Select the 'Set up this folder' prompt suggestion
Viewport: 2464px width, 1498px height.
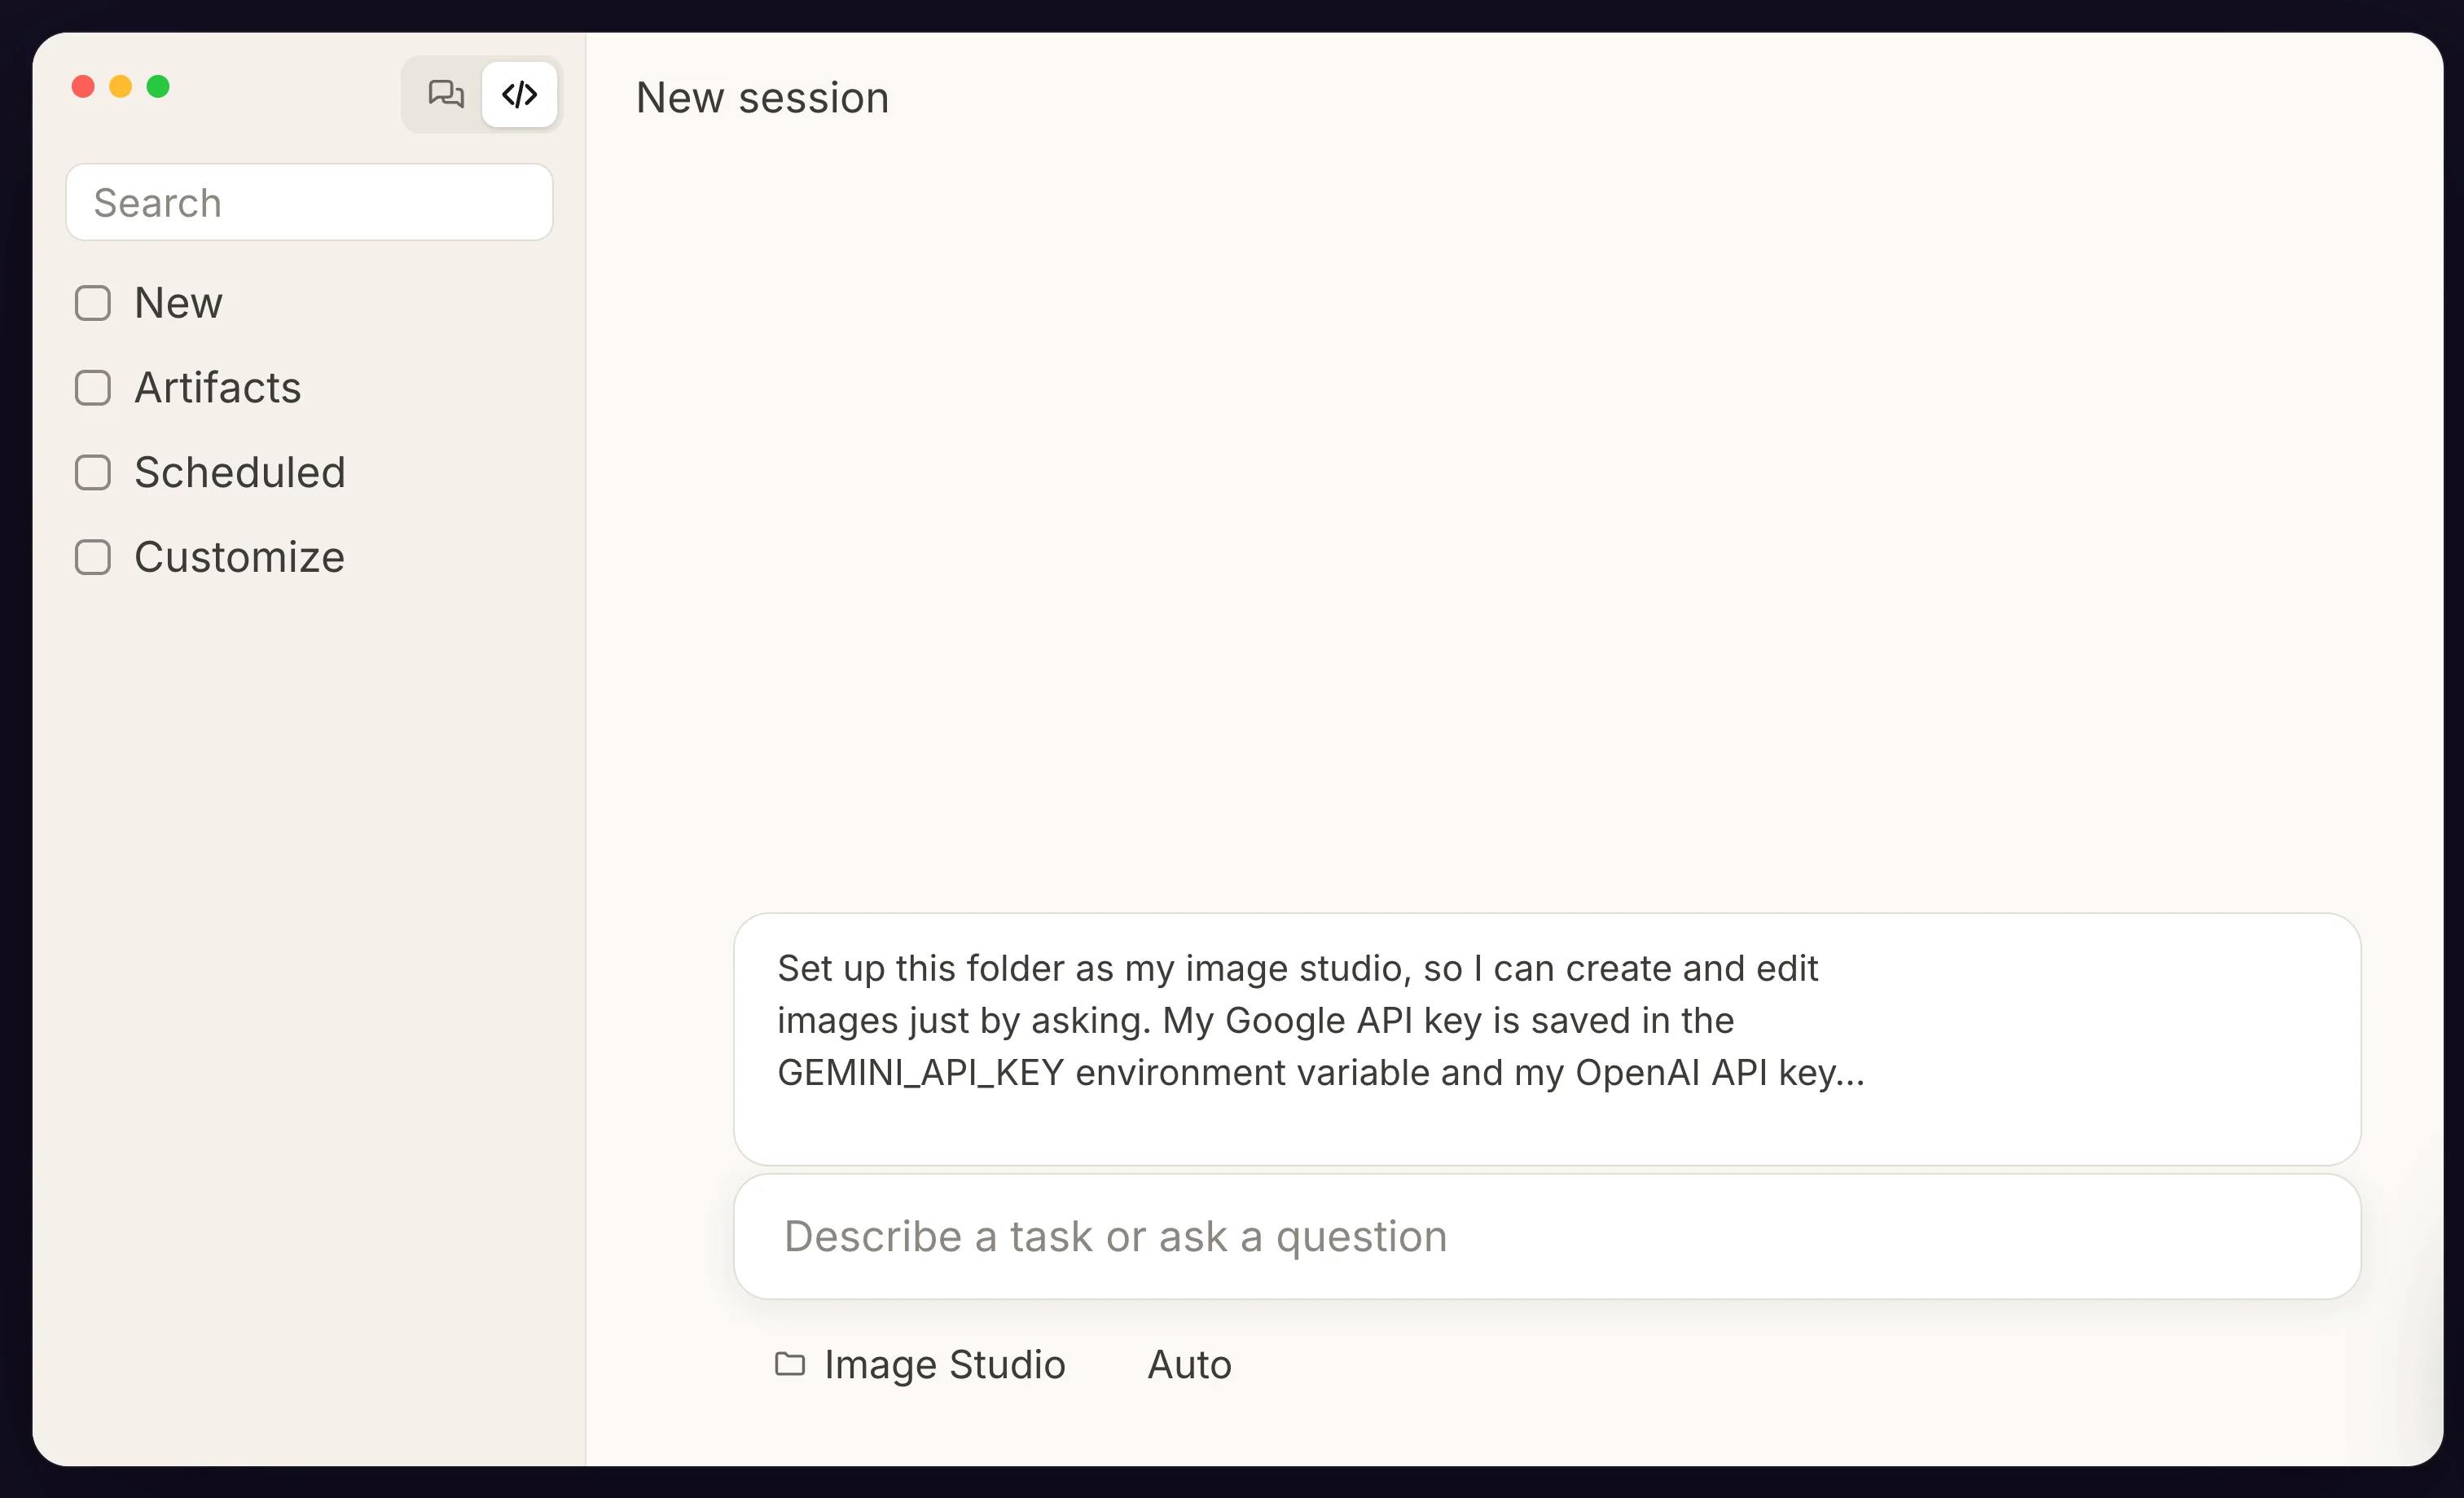(1547, 1039)
